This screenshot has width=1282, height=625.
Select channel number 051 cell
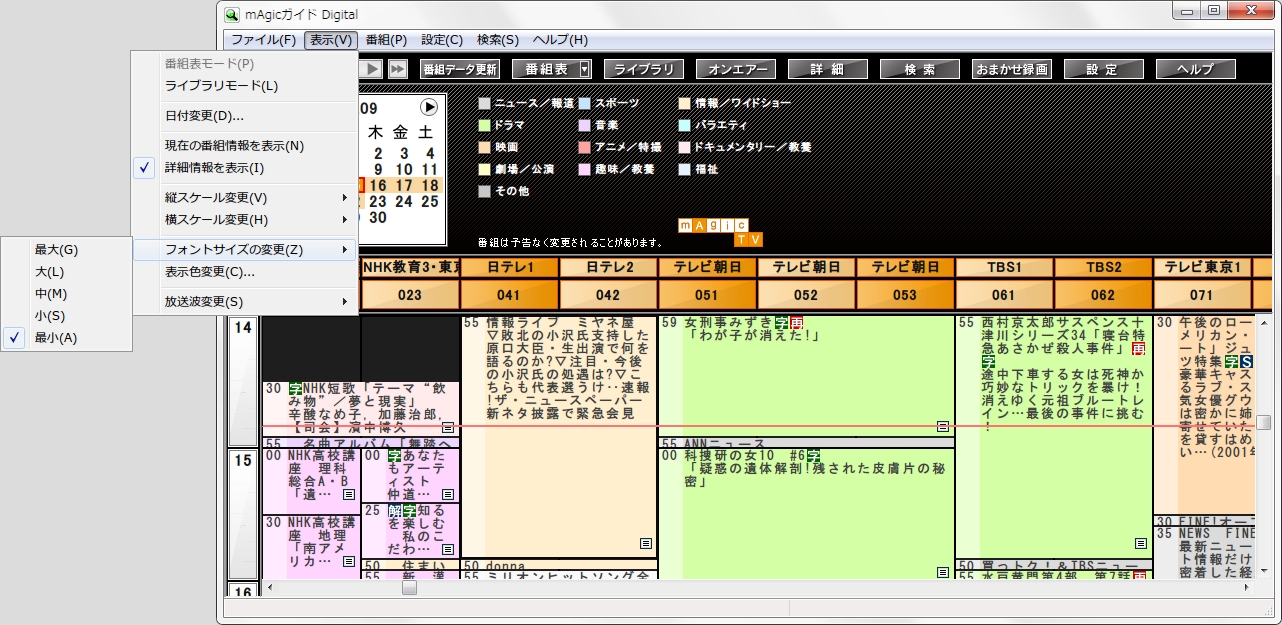coord(708,295)
